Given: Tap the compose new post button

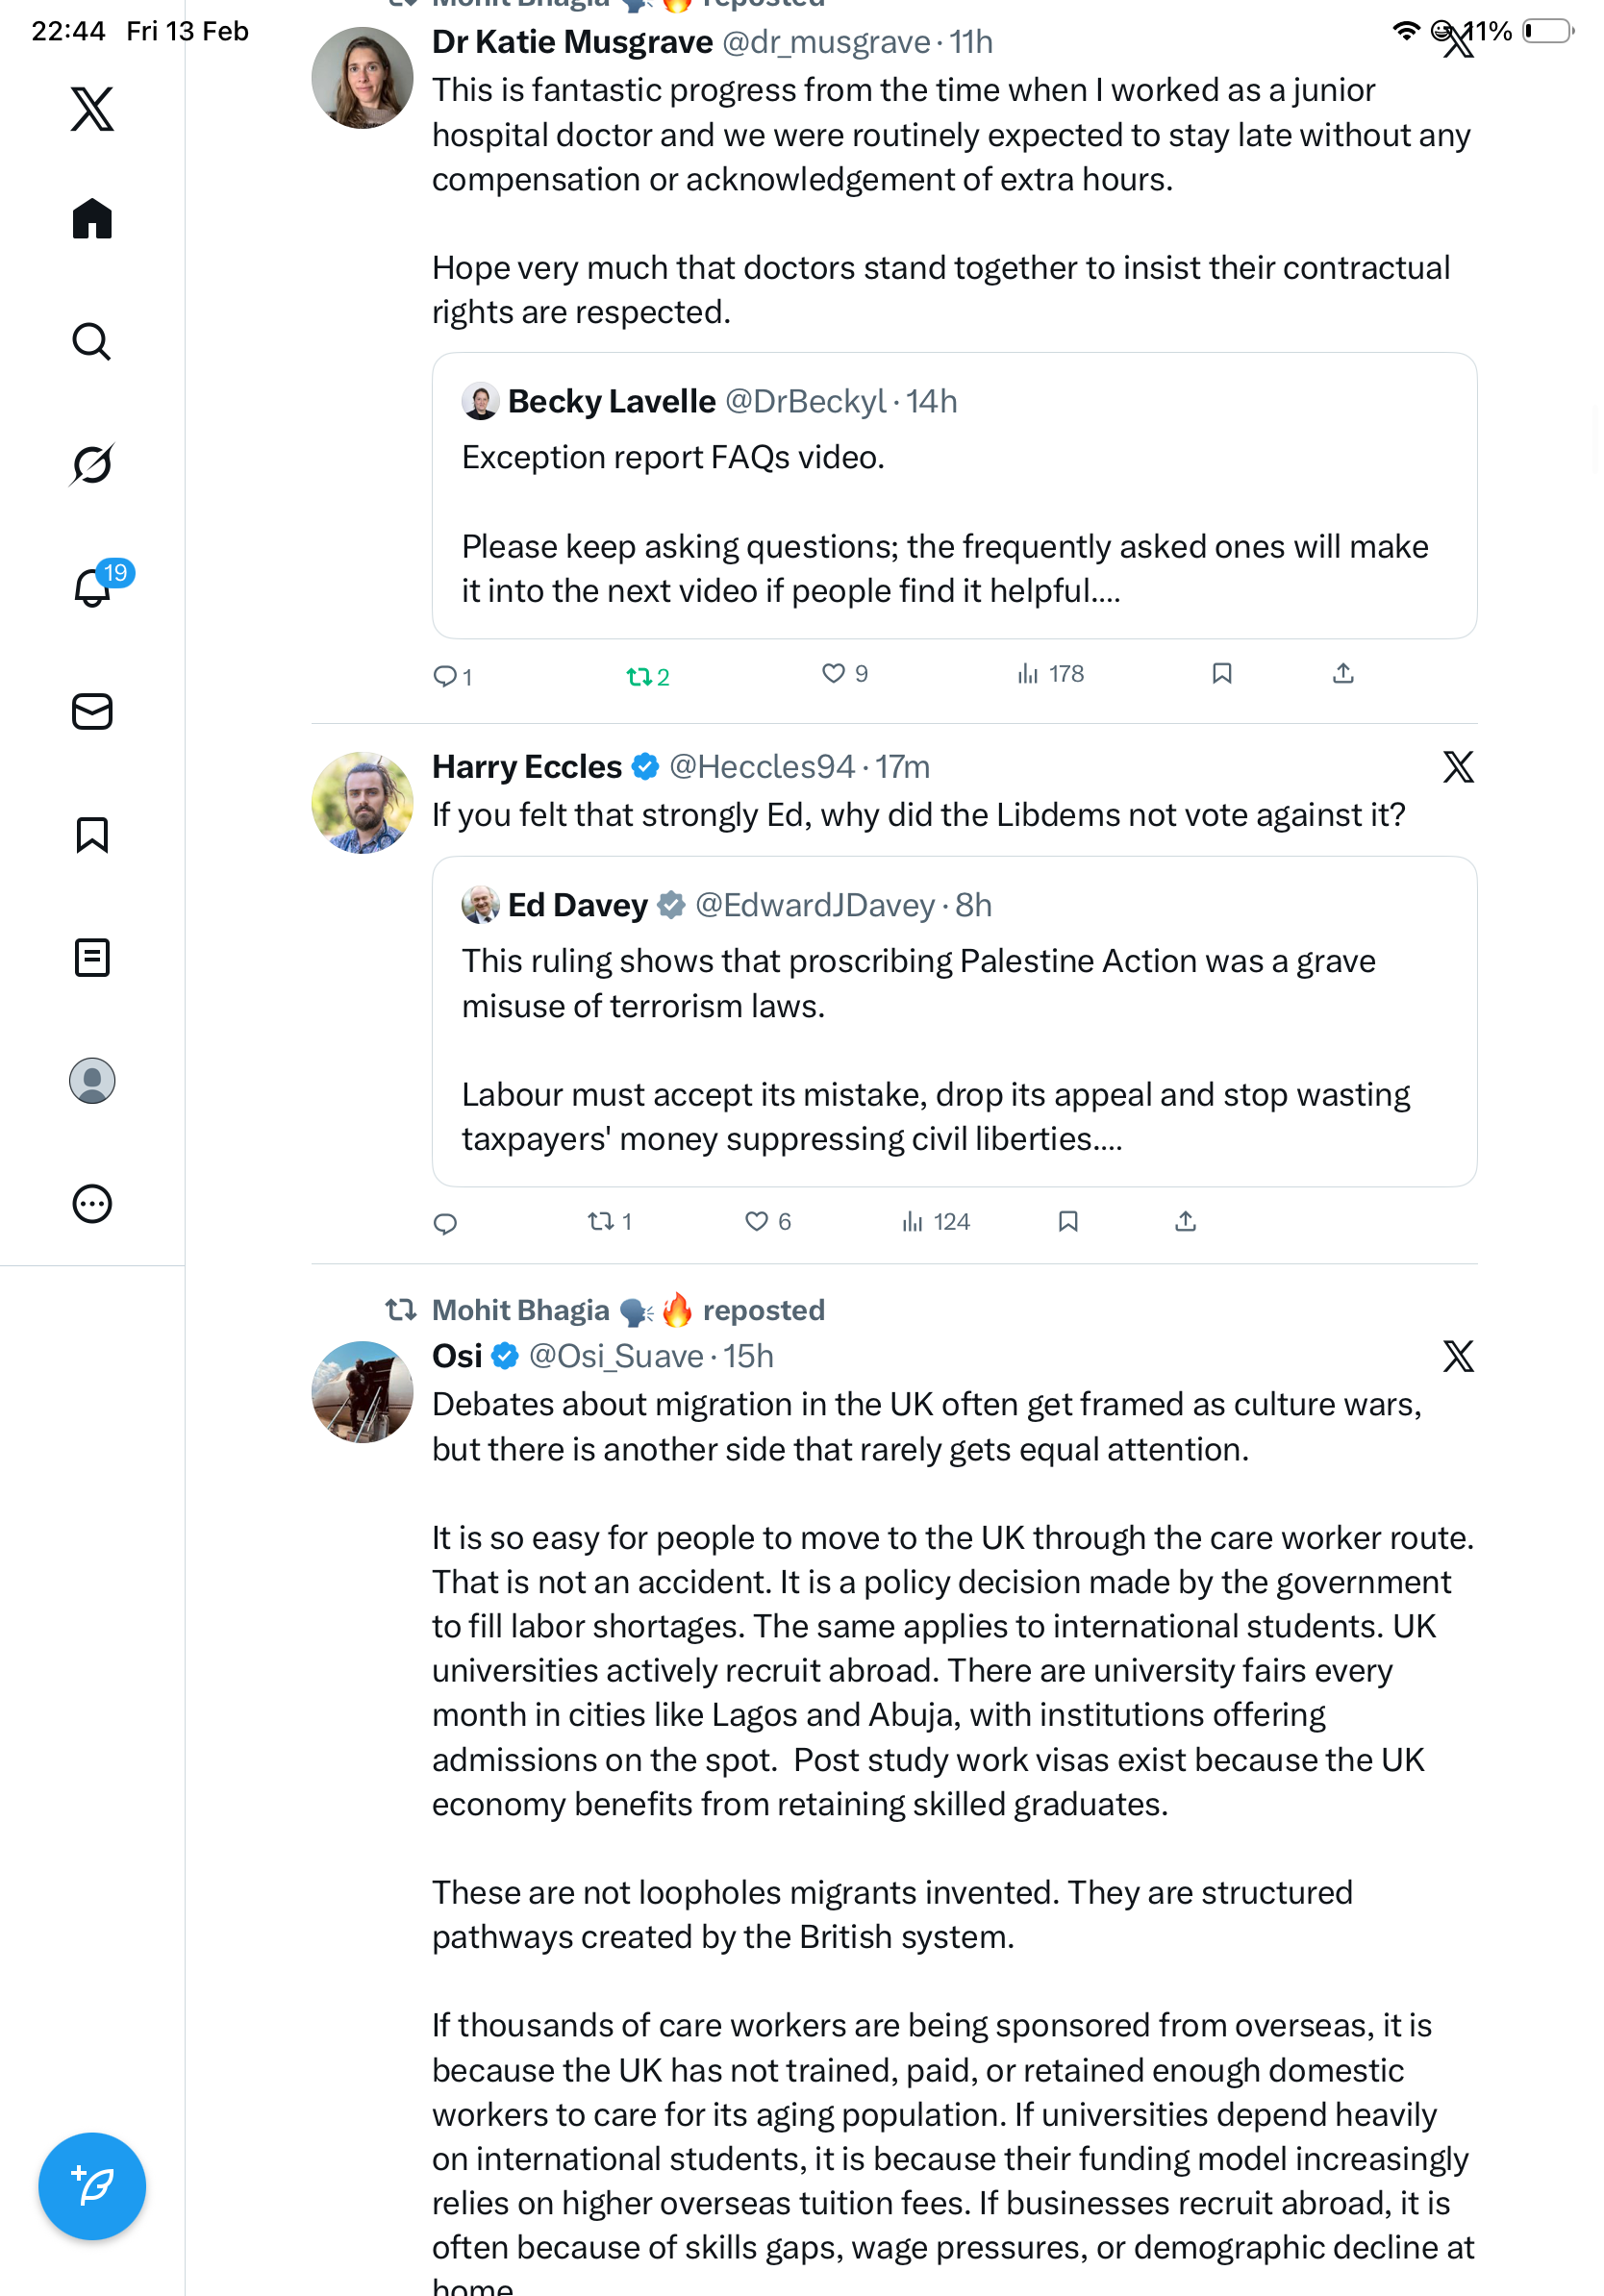Looking at the screenshot, I should (92, 2187).
